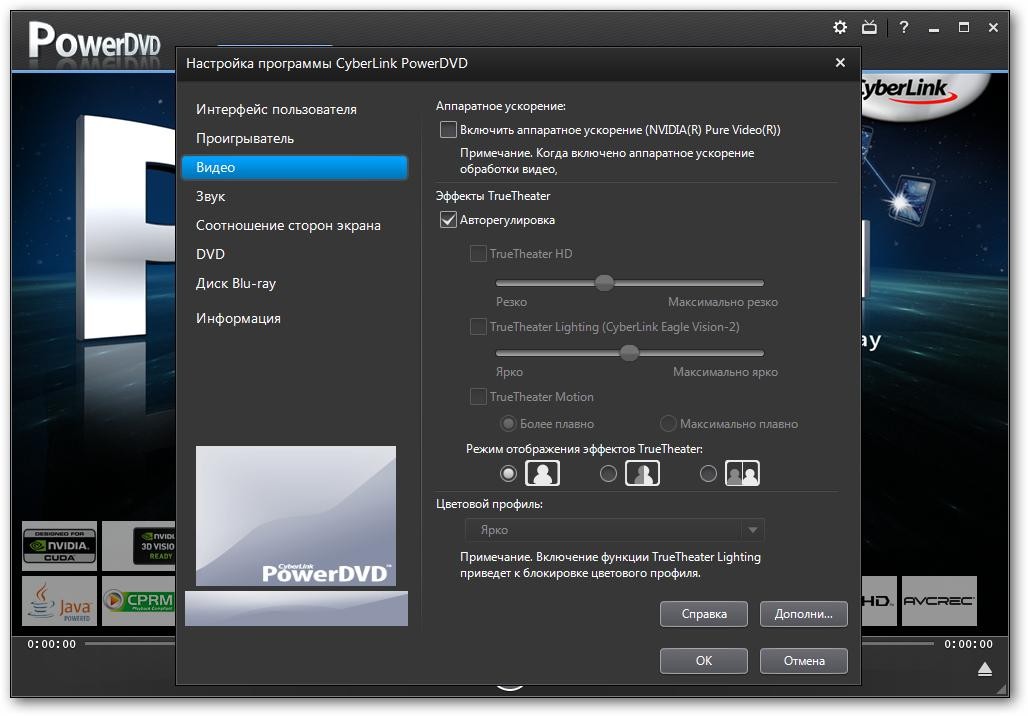The width and height of the screenshot is (1028, 716).
Task: Enable TrueTheater Lighting checkbox
Action: pos(478,327)
